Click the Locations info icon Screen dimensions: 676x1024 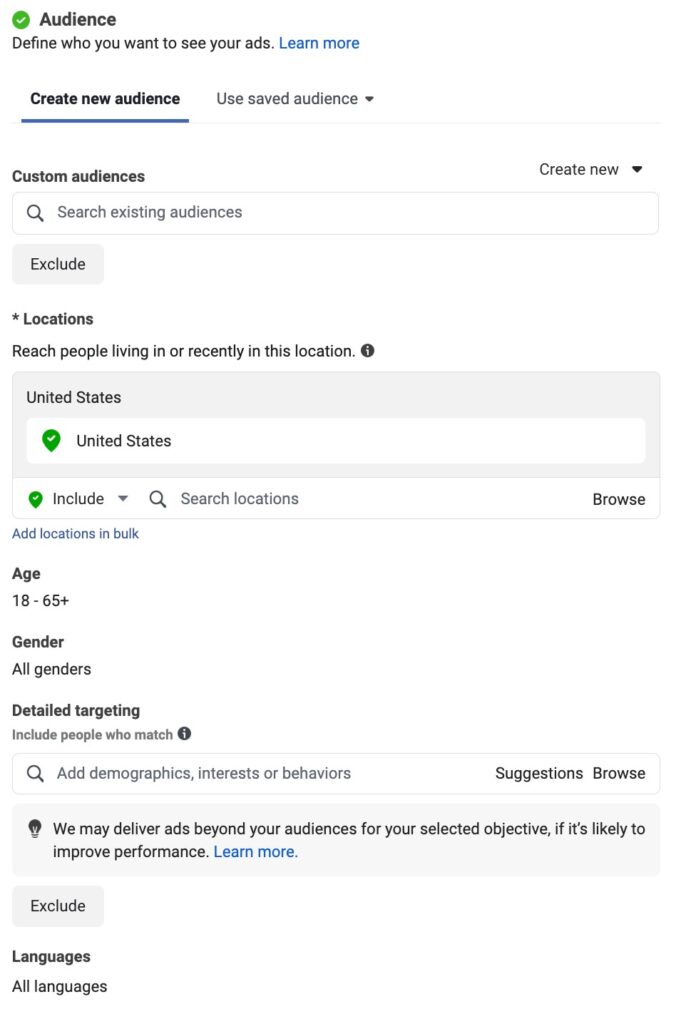pyautogui.click(x=368, y=351)
